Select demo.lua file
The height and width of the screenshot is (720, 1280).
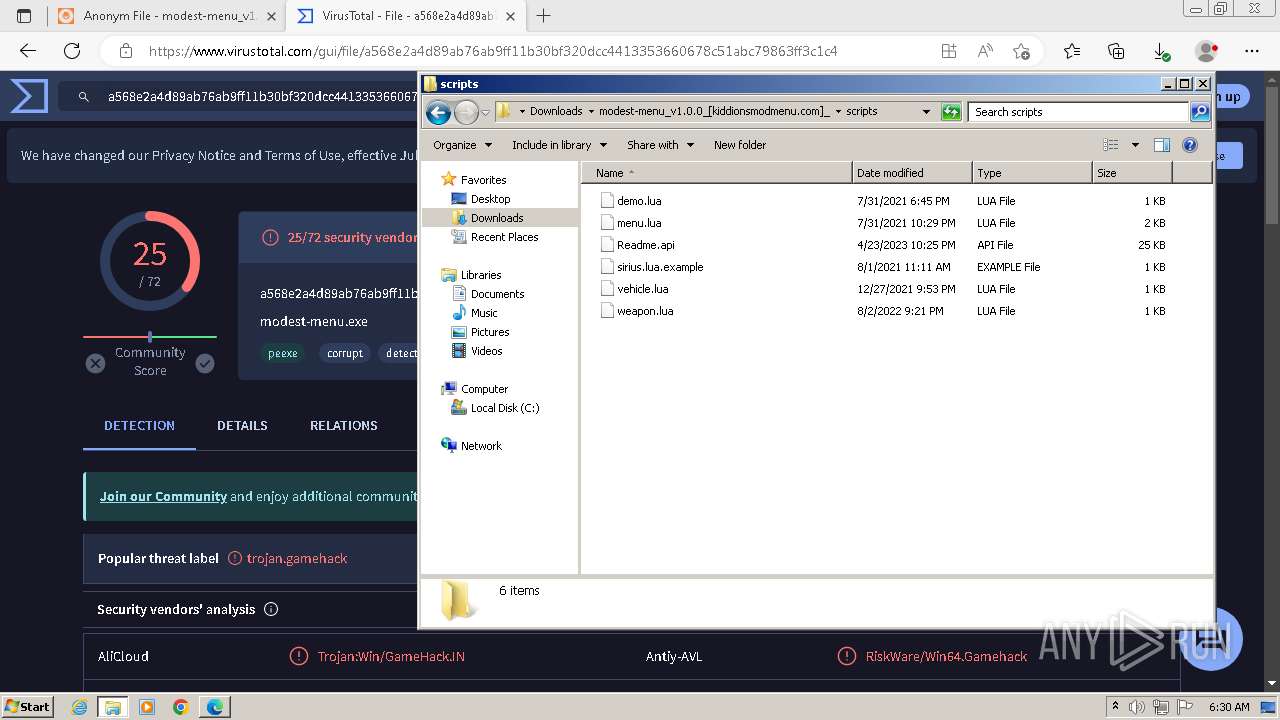638,201
